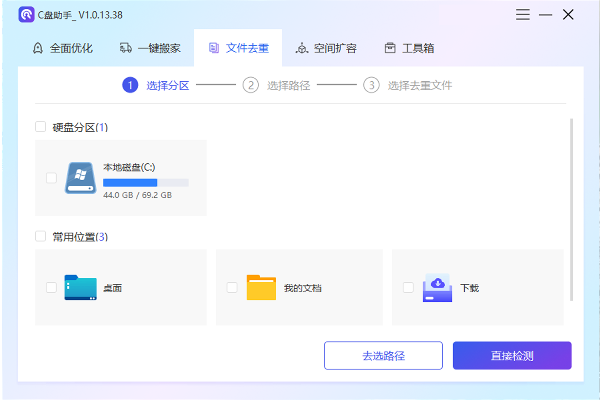600x400 pixels.
Task: Open the hamburger menu in title bar
Action: 524,14
